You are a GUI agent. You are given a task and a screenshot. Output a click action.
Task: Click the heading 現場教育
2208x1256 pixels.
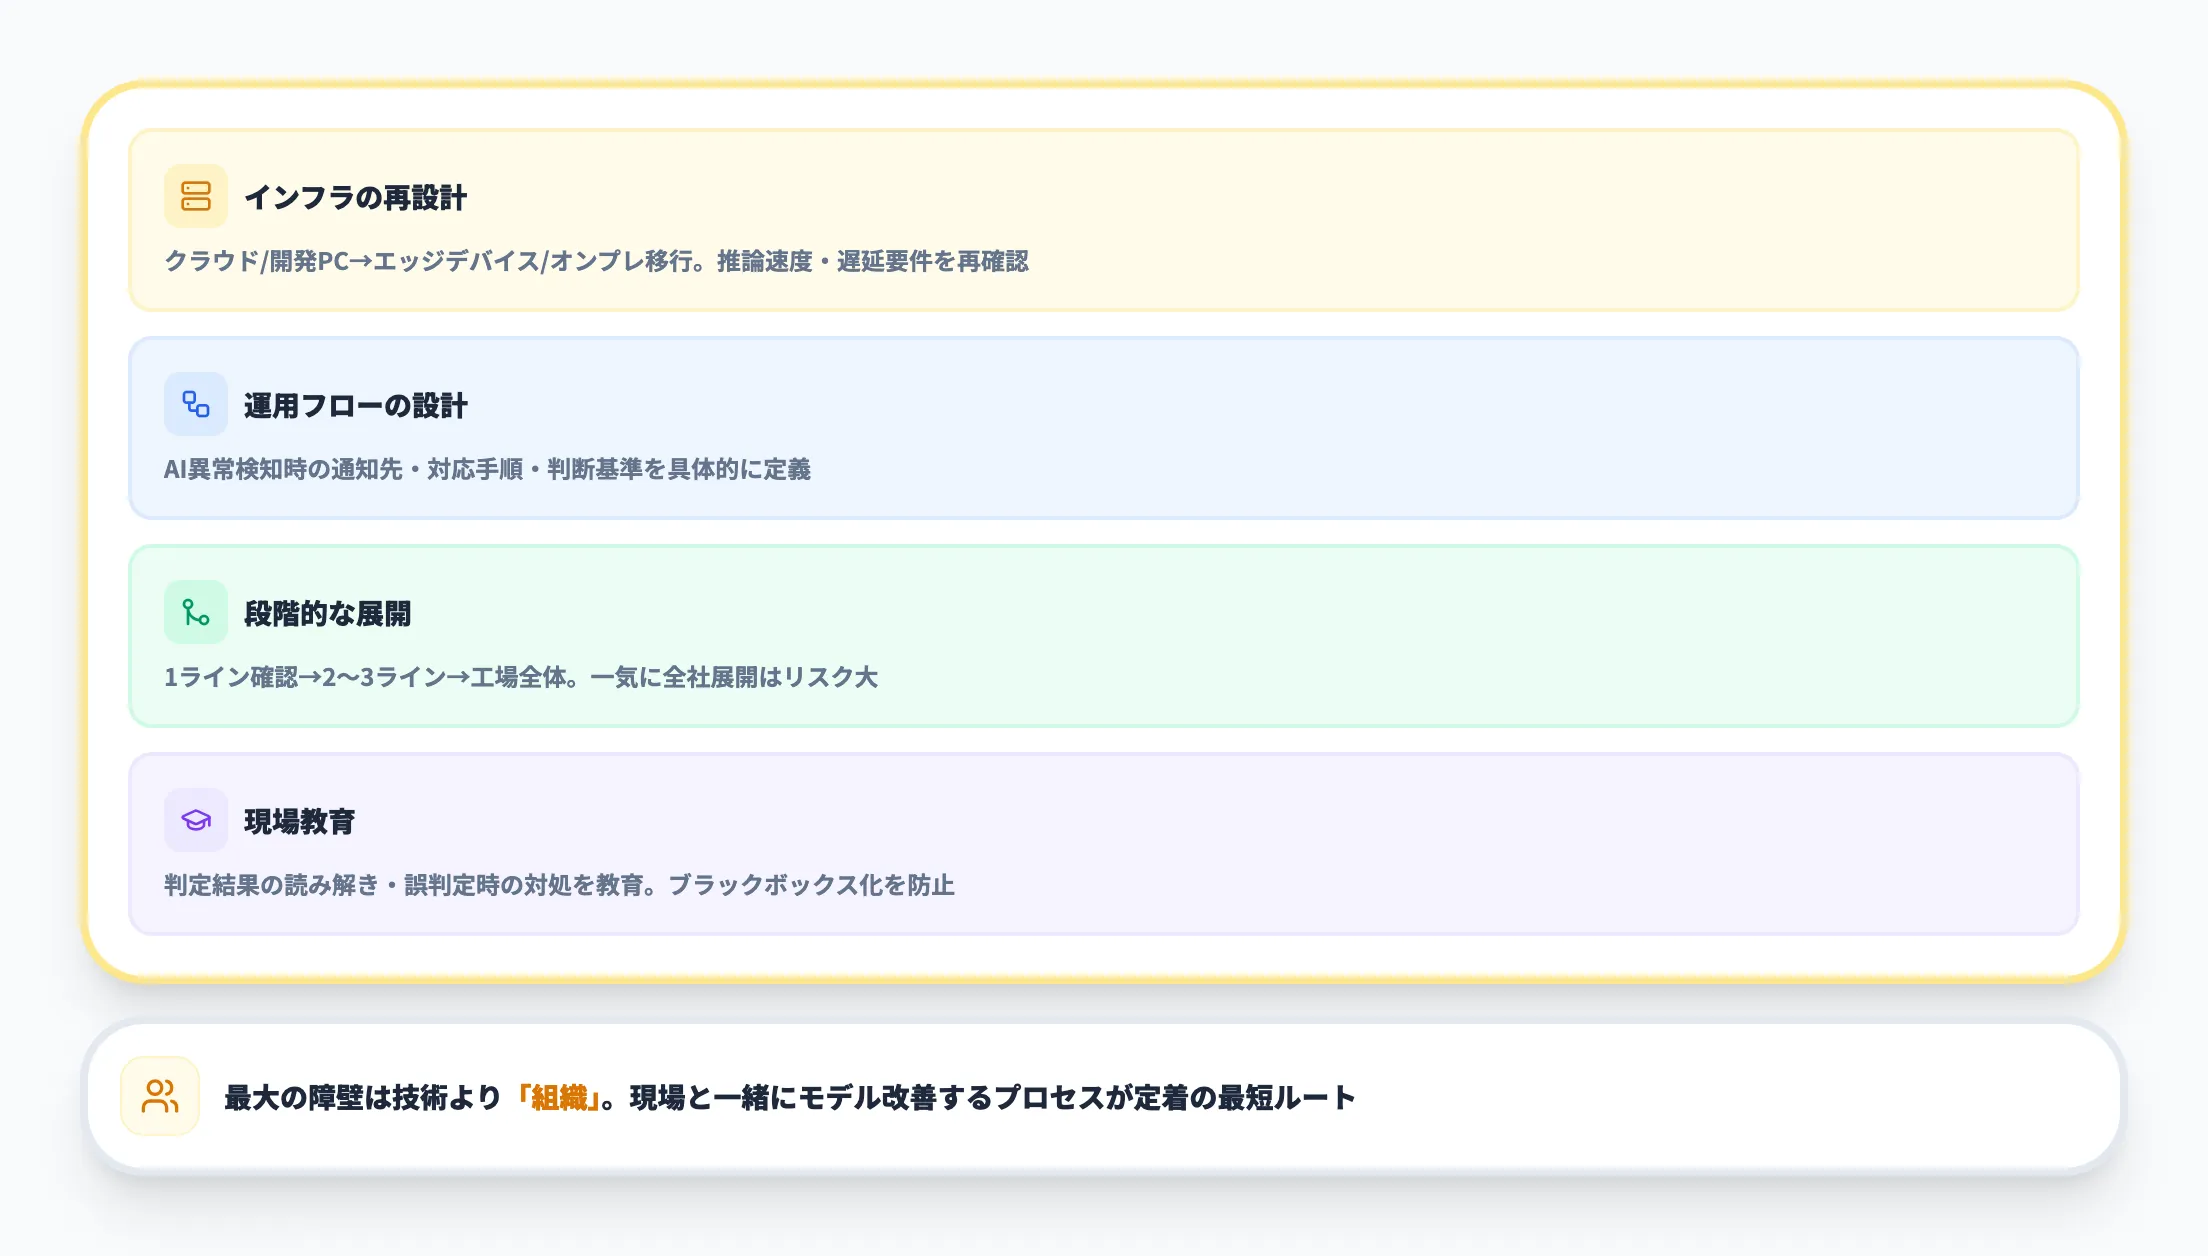coord(299,822)
